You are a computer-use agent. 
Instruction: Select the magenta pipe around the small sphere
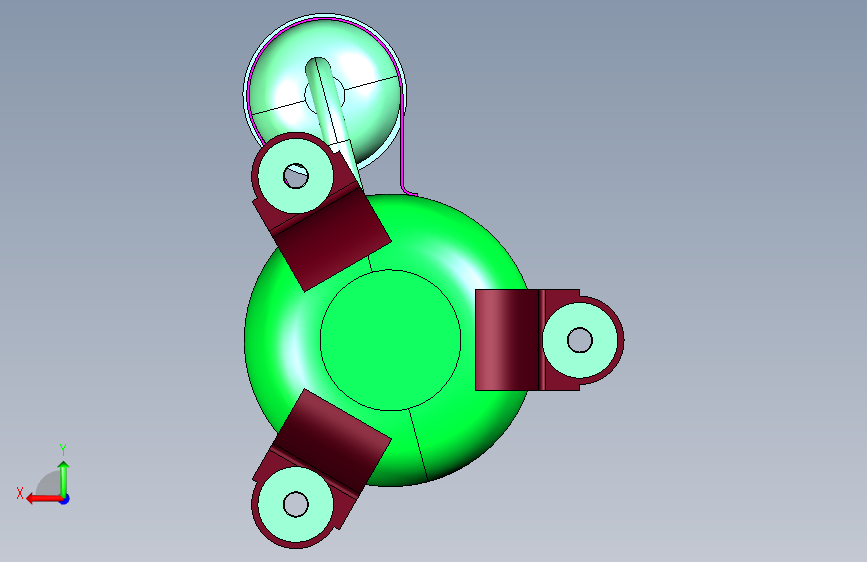403,144
